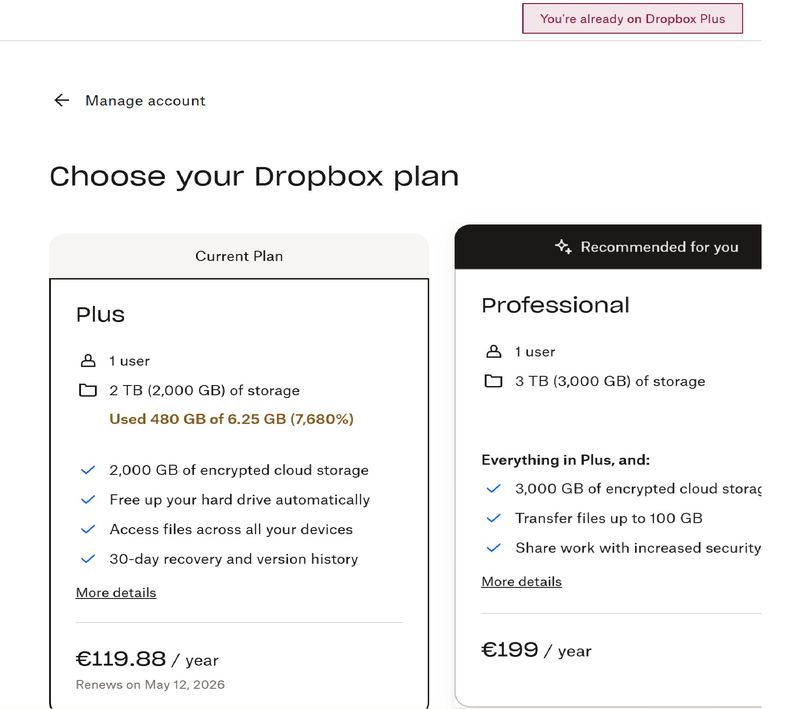Click the folder icon in Plus plan
The height and width of the screenshot is (709, 800).
[88, 390]
